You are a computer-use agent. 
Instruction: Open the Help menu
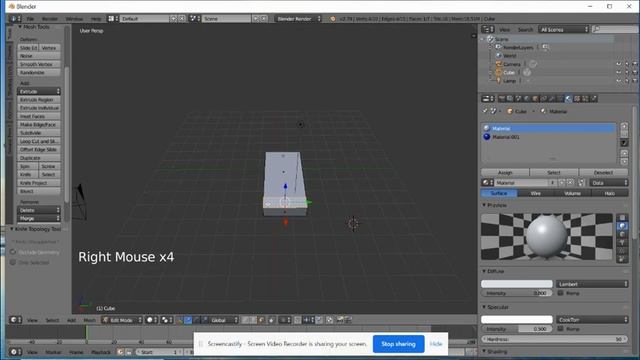coord(96,19)
